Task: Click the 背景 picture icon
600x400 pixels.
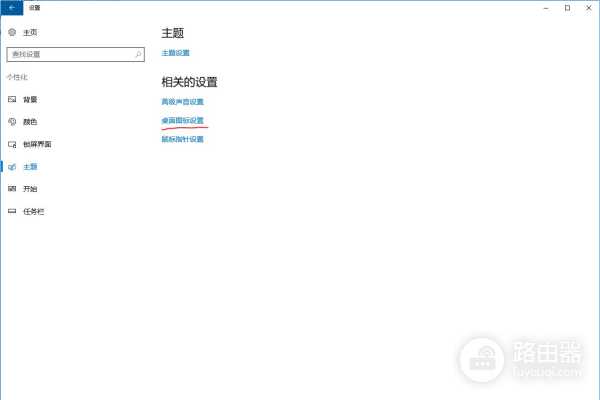Action: point(12,100)
